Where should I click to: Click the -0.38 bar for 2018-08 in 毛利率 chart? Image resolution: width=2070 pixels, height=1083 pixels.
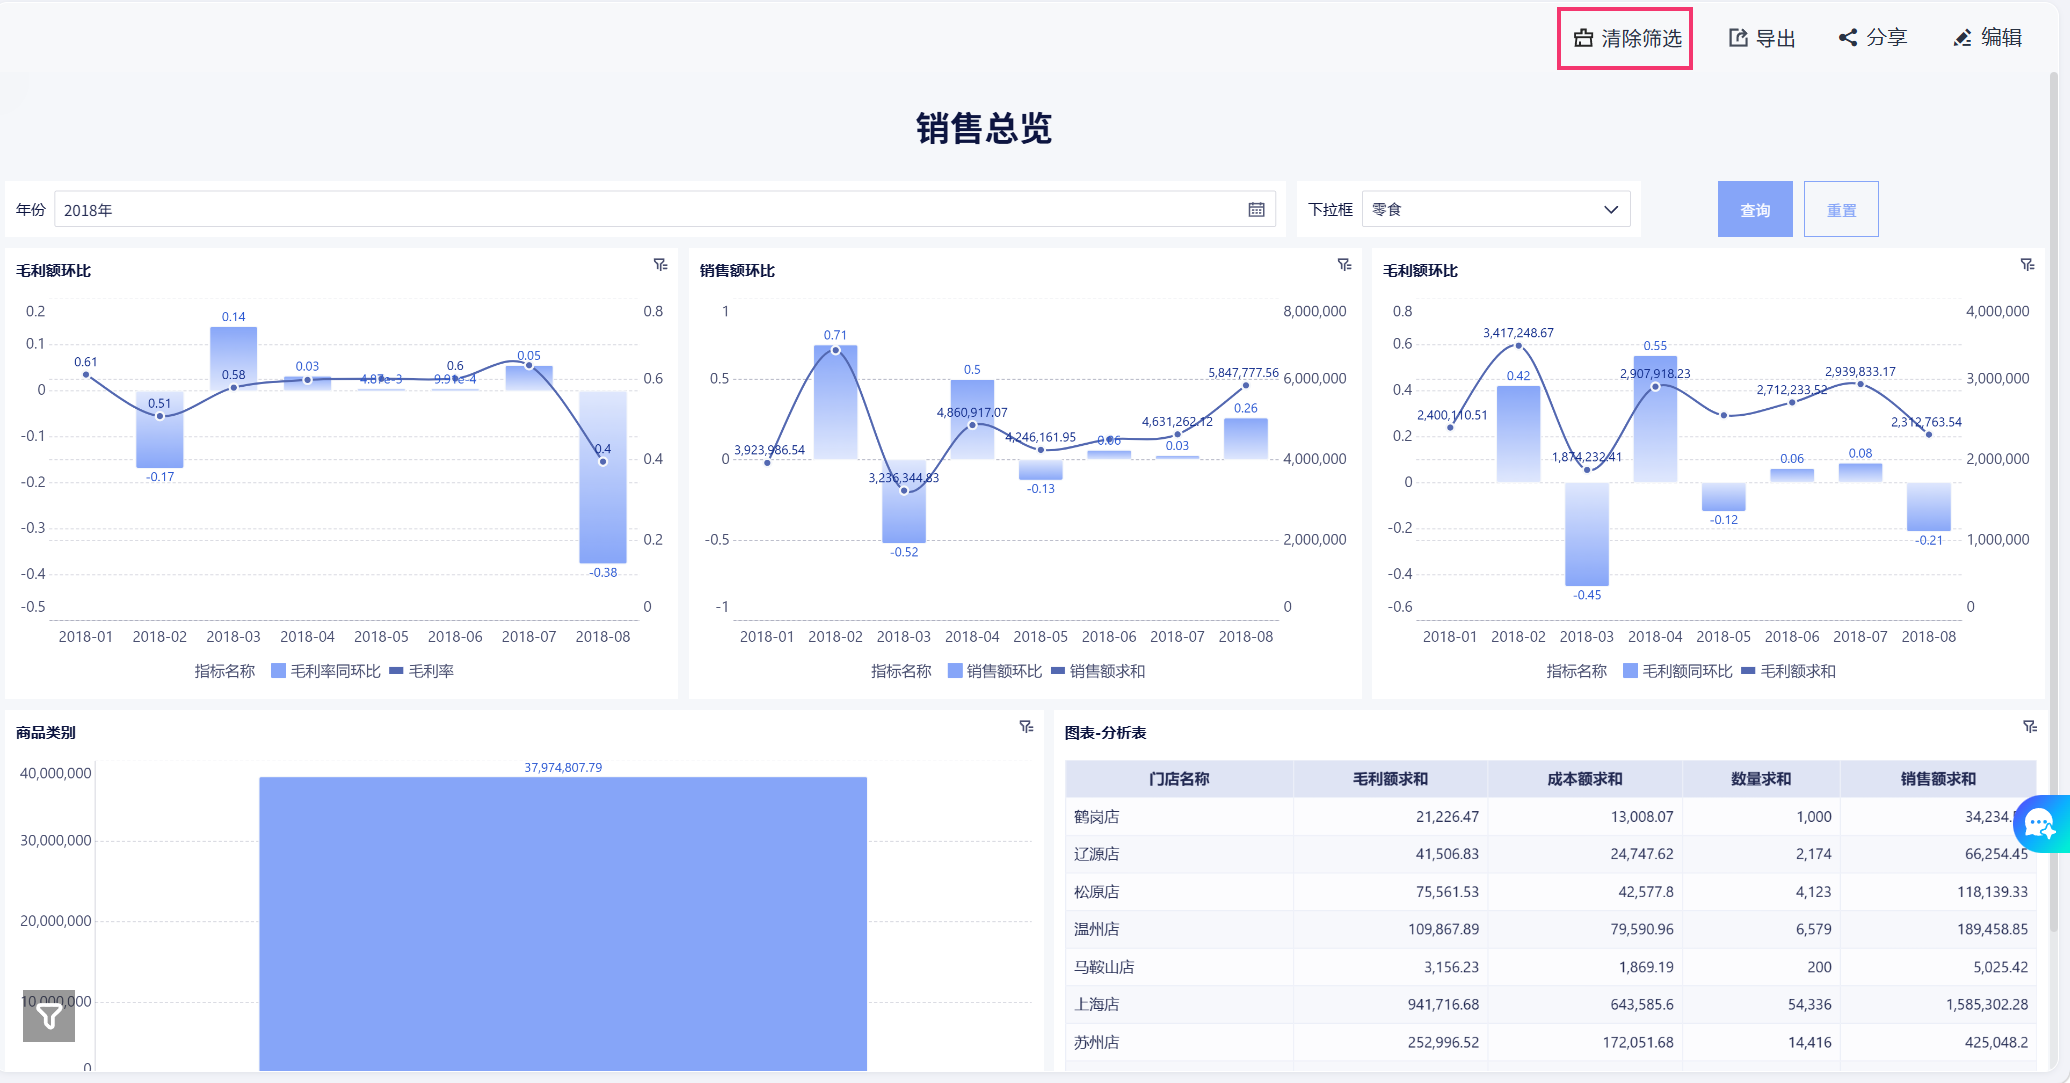[x=603, y=477]
